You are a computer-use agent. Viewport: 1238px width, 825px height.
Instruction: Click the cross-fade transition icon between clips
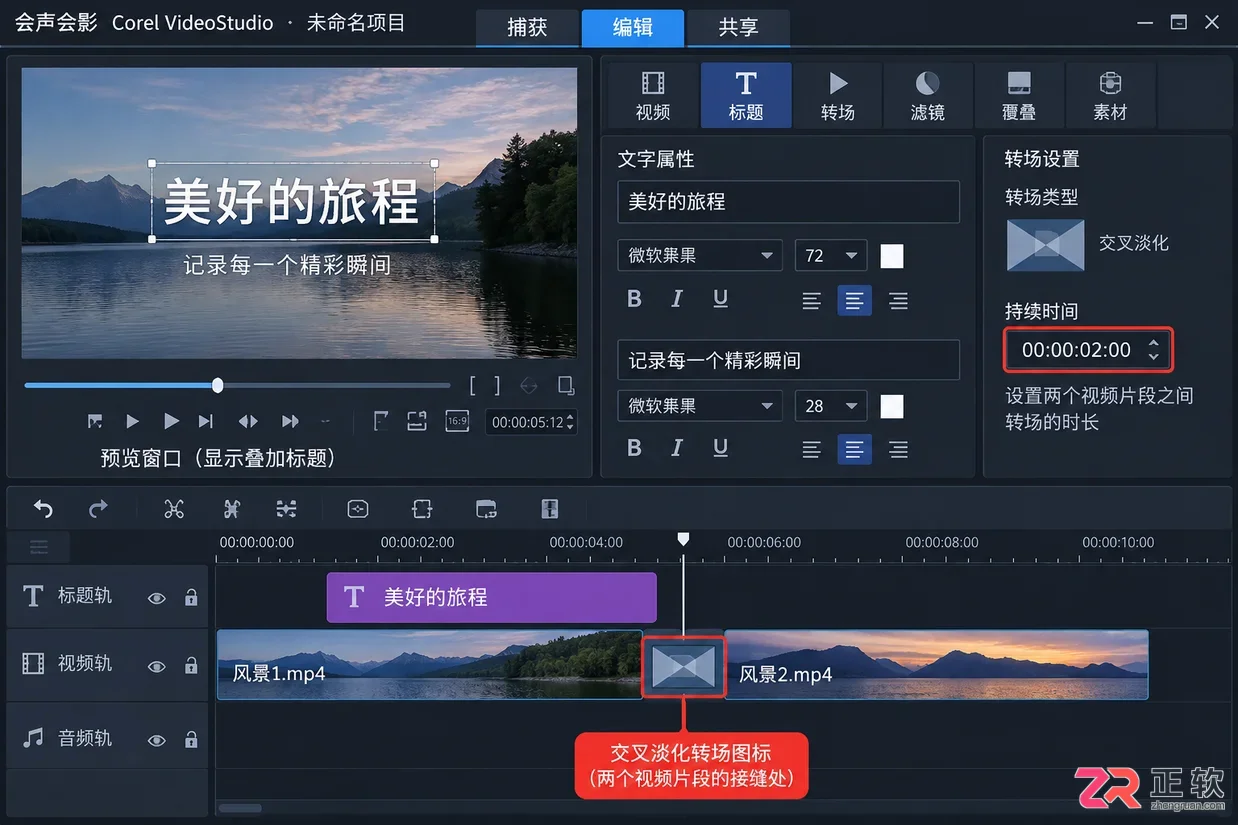tap(683, 665)
